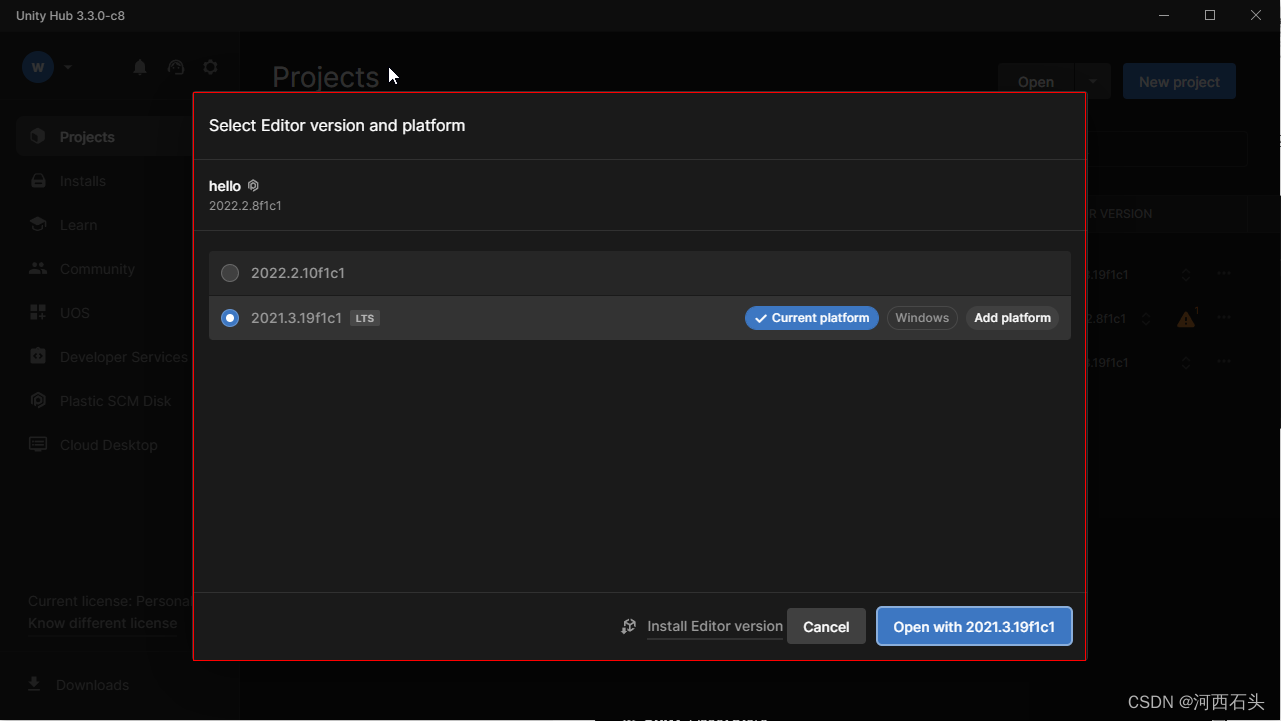Open more options on the 2.8f1c1 row

1224,318
